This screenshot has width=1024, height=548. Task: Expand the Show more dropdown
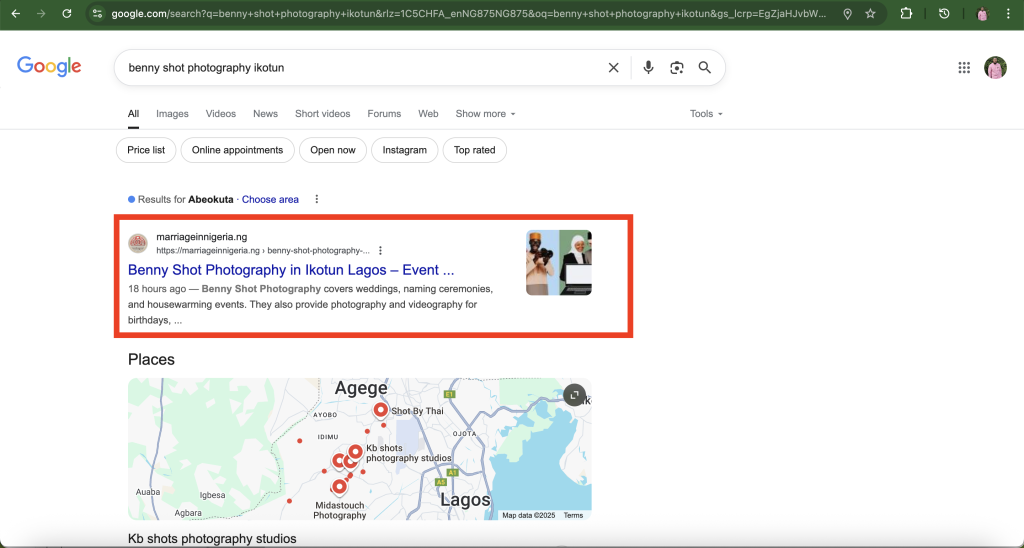point(485,114)
